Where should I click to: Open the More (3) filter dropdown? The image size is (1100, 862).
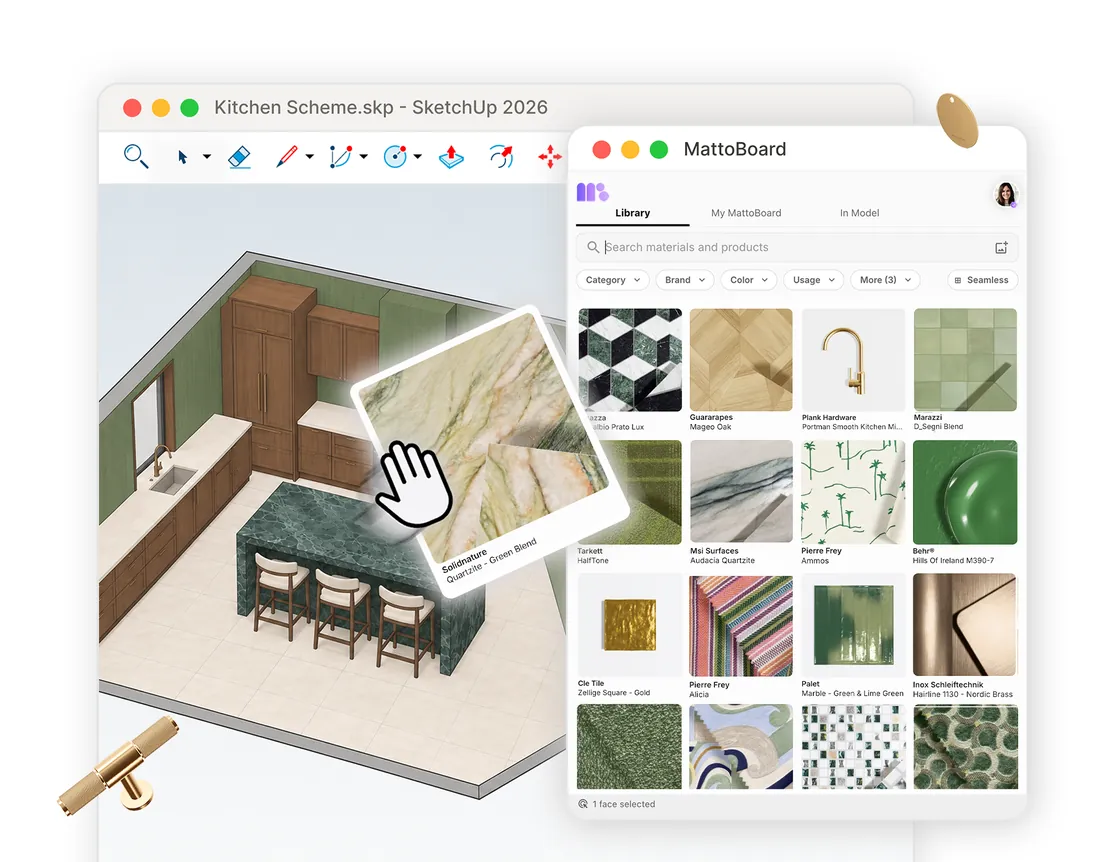(x=885, y=280)
